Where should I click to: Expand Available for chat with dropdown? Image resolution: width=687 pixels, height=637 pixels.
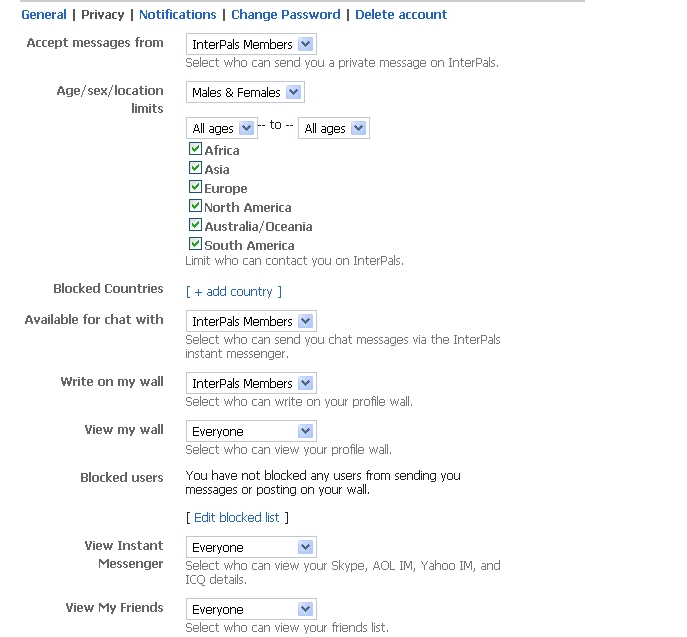click(x=251, y=321)
